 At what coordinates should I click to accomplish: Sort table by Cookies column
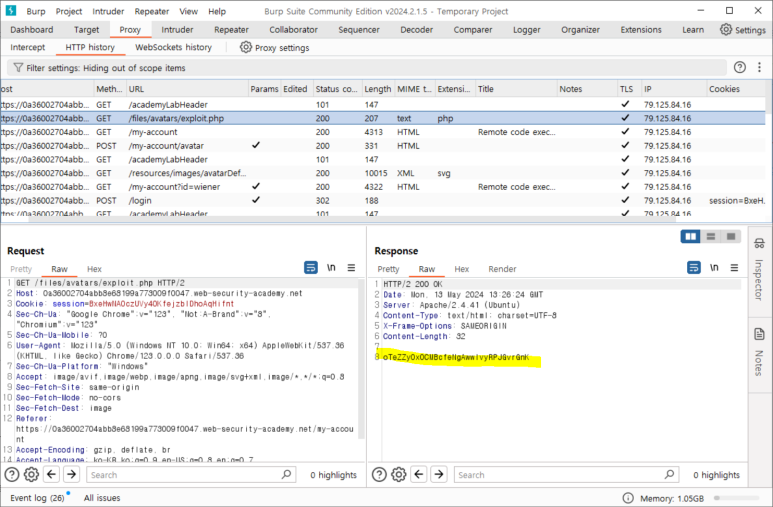(x=736, y=89)
